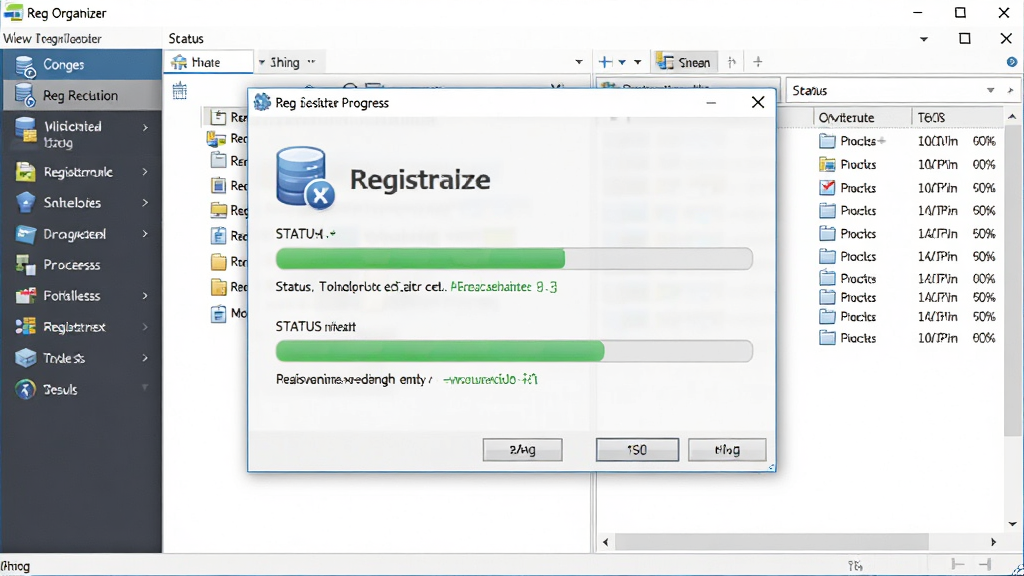
Task: Click the horizontal scrollbar thumb
Action: pyautogui.click(x=771, y=542)
